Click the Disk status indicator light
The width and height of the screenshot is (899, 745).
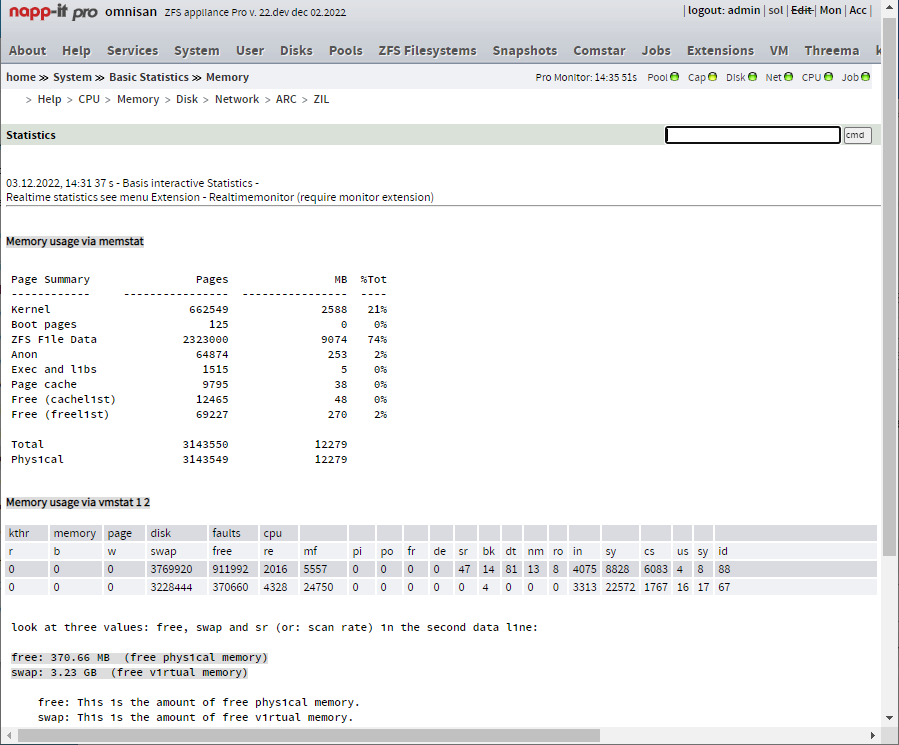tap(752, 77)
